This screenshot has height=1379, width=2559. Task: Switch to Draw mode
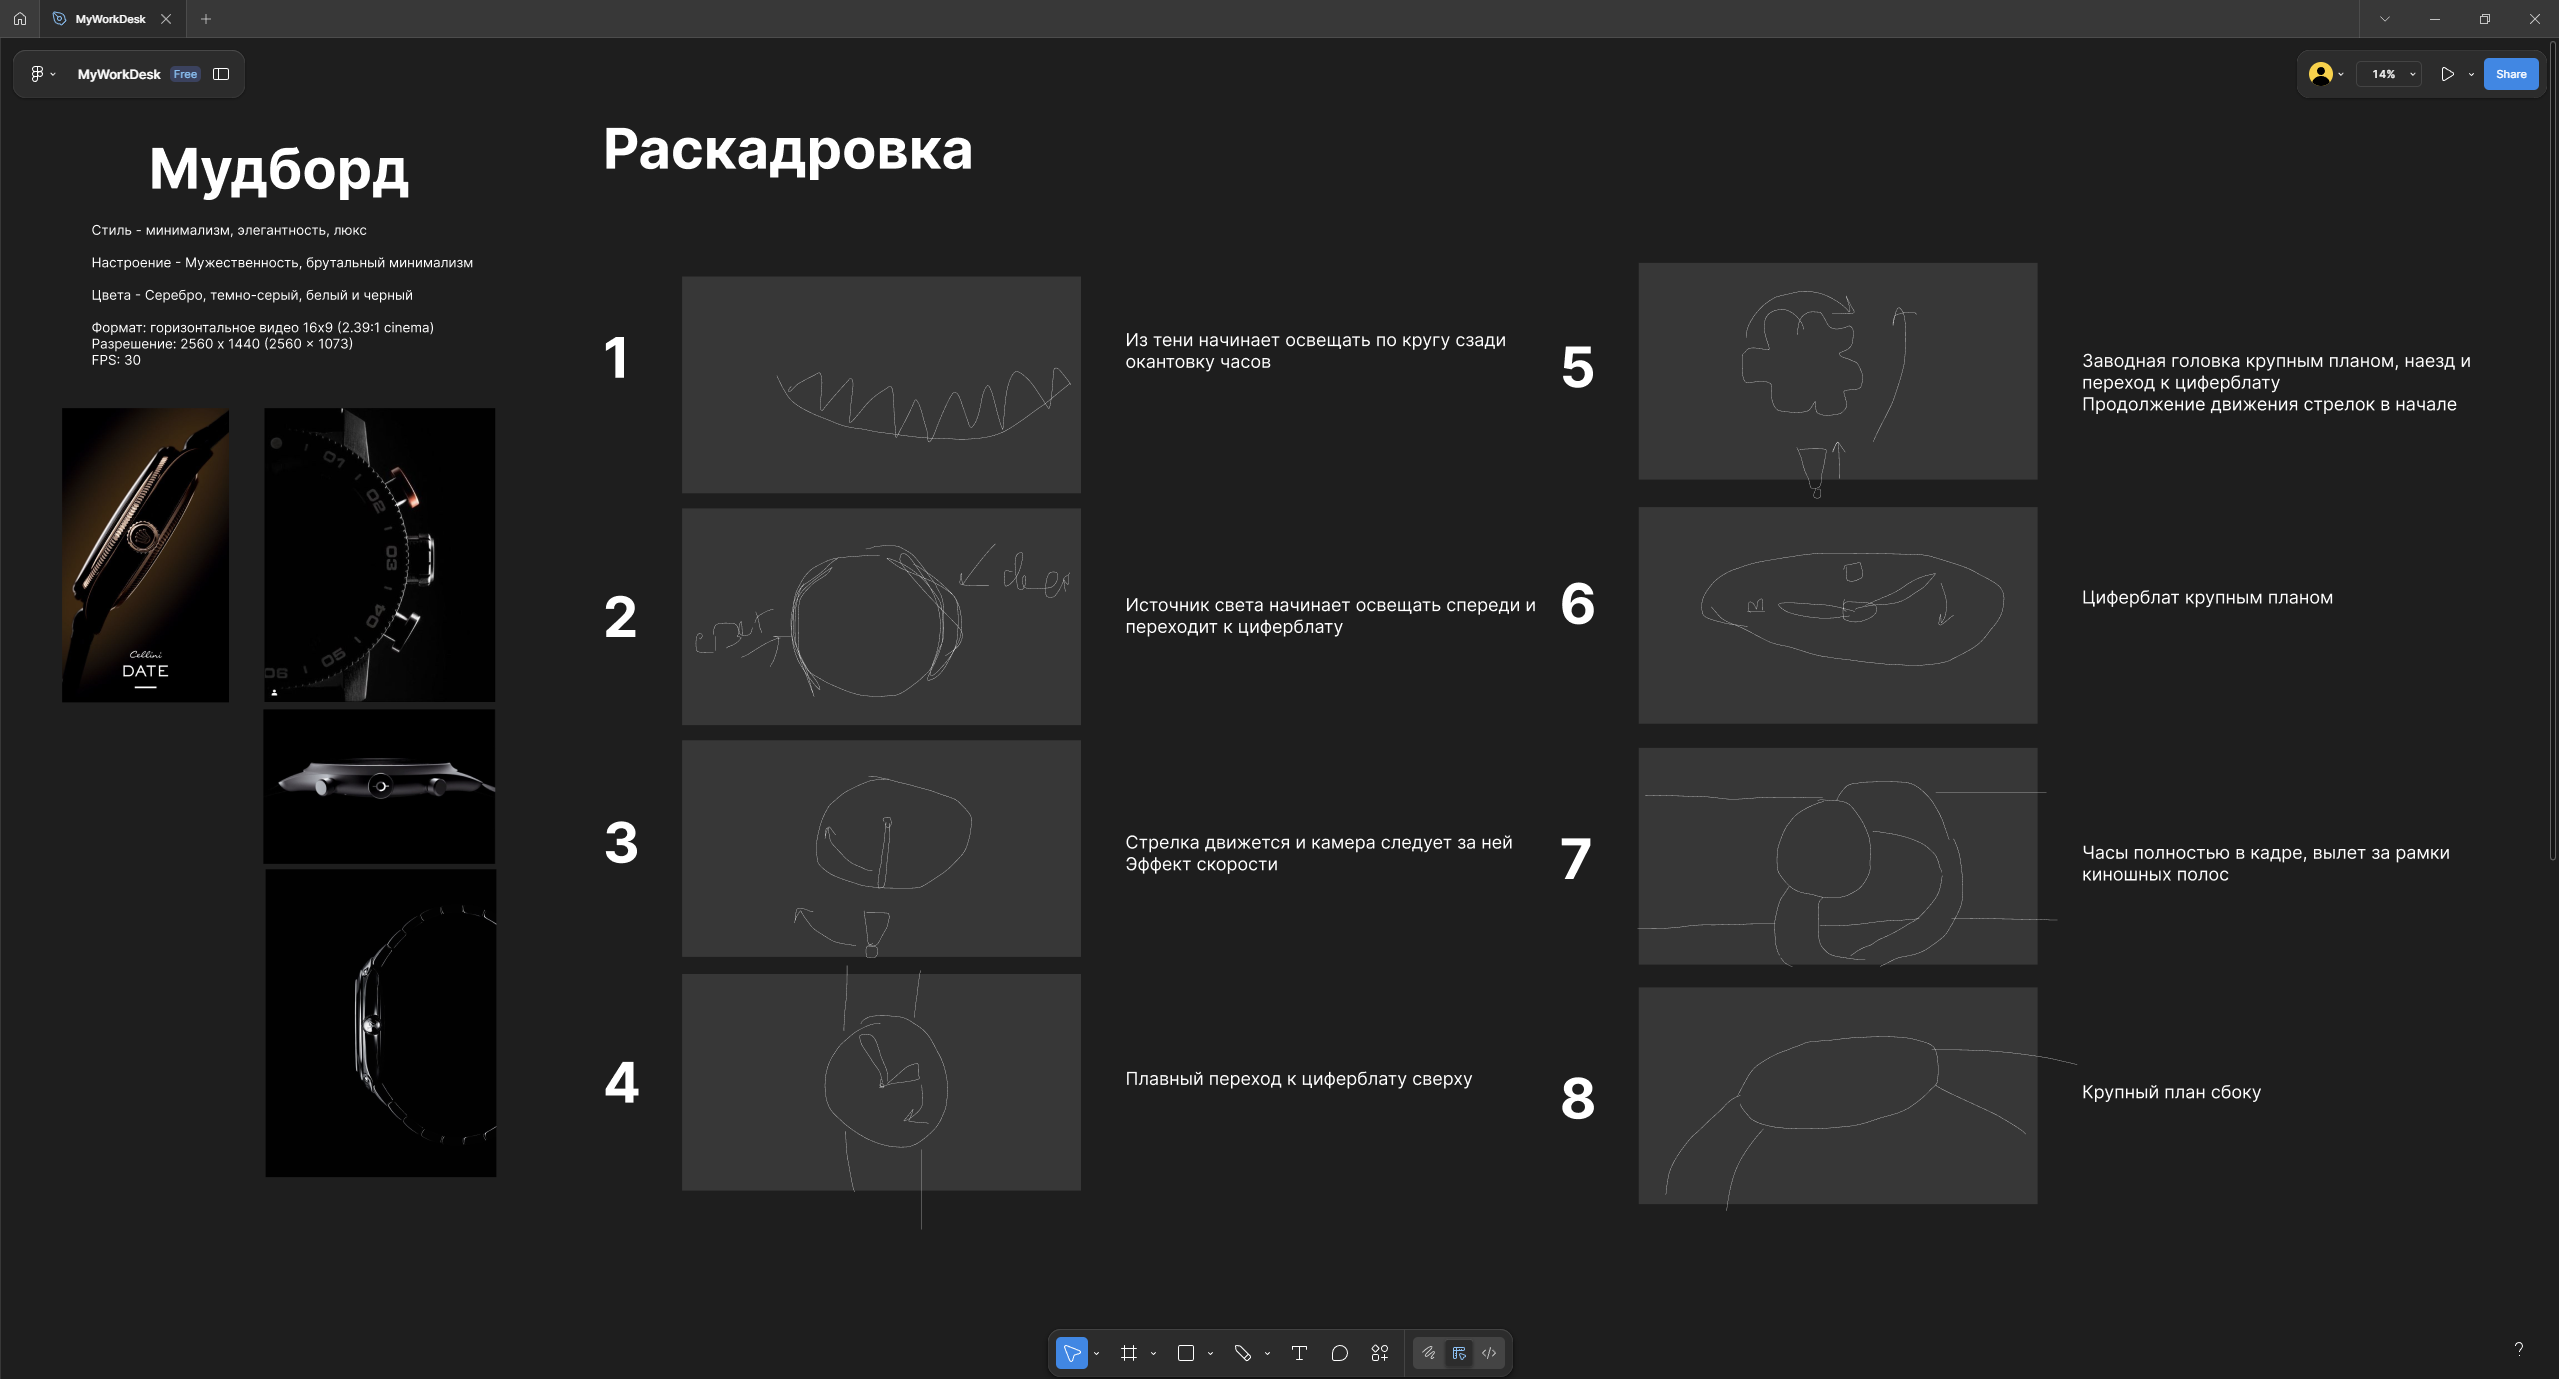[x=1429, y=1353]
